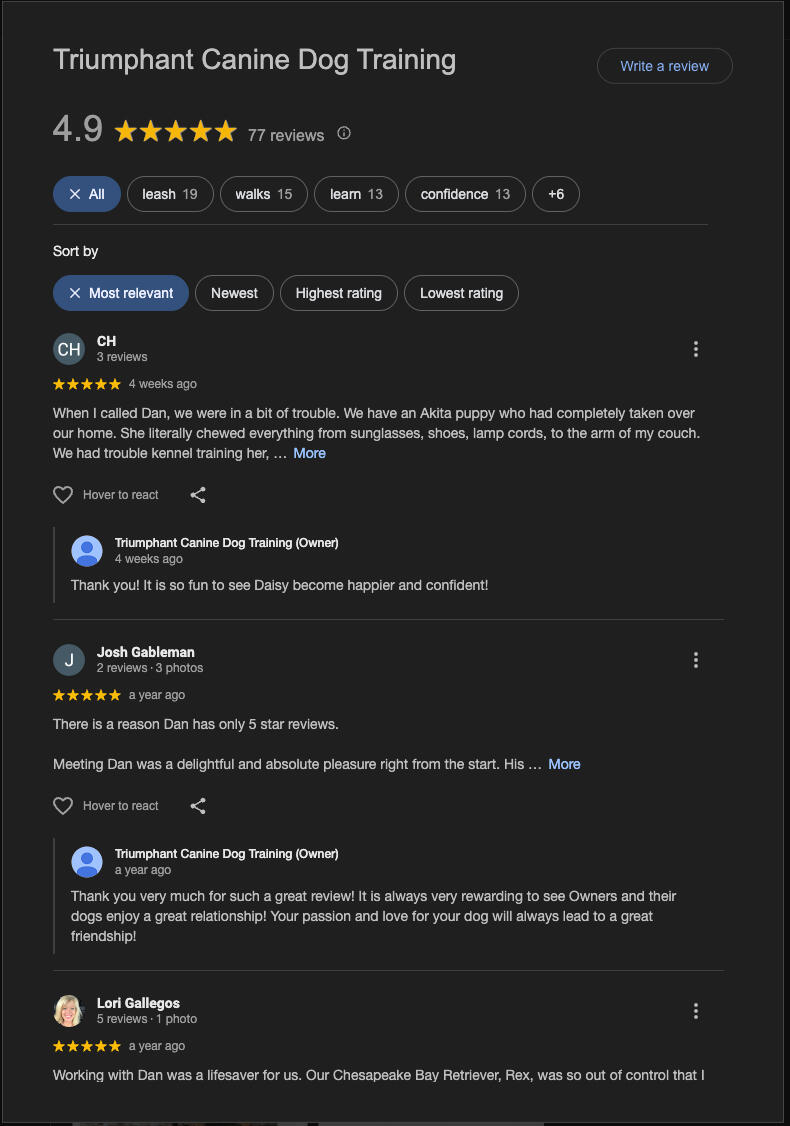
Task: Clear the Most relevant sort chip
Action: coord(121,293)
